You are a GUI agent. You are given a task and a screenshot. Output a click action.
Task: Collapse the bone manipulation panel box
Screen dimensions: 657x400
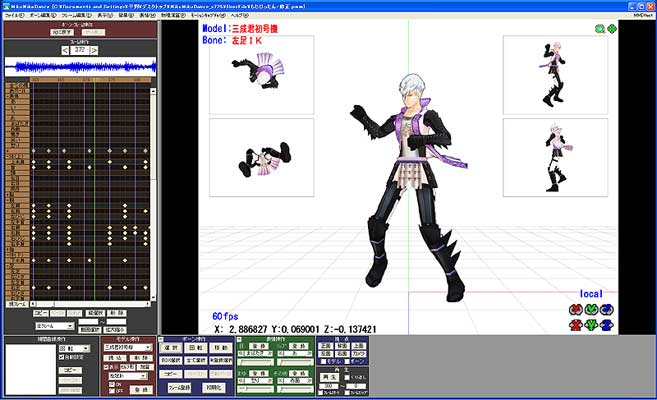pos(161,339)
